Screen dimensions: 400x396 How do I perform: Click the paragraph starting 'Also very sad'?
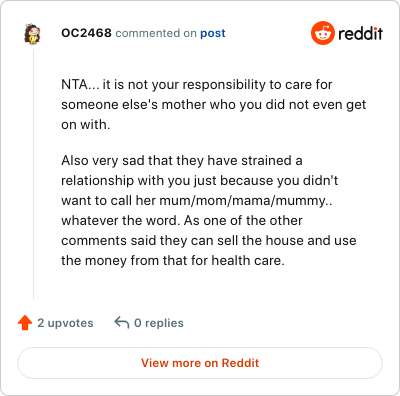(x=209, y=210)
